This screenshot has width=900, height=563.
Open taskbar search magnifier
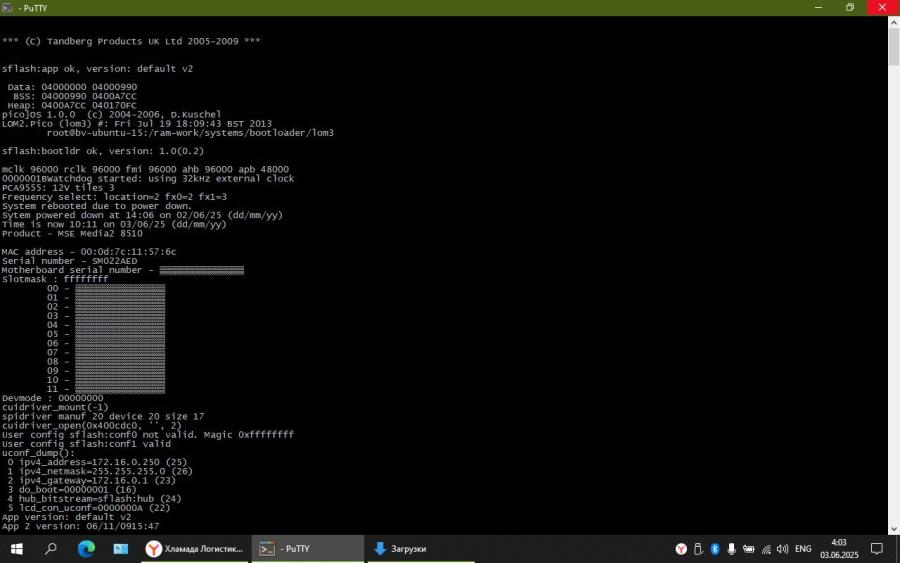point(51,549)
